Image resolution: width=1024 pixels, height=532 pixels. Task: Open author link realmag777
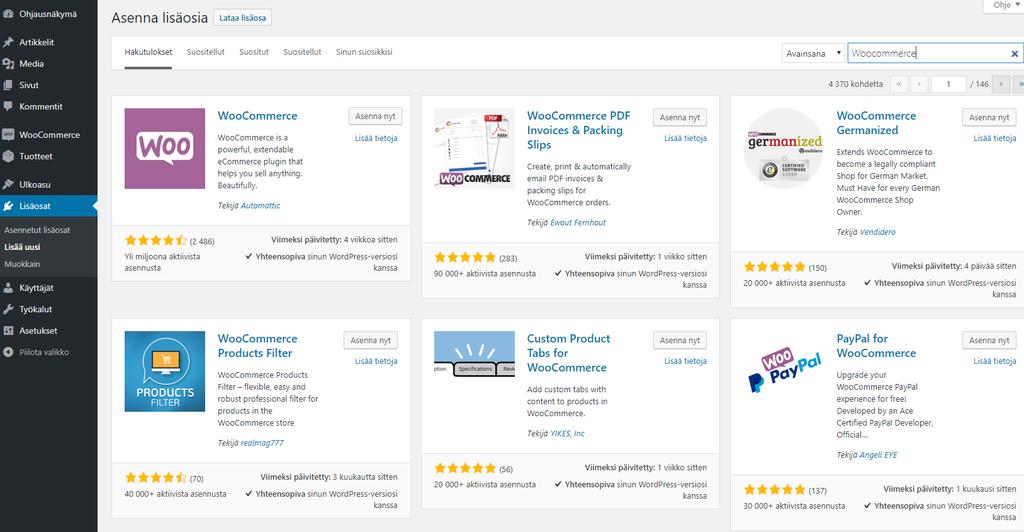click(262, 443)
